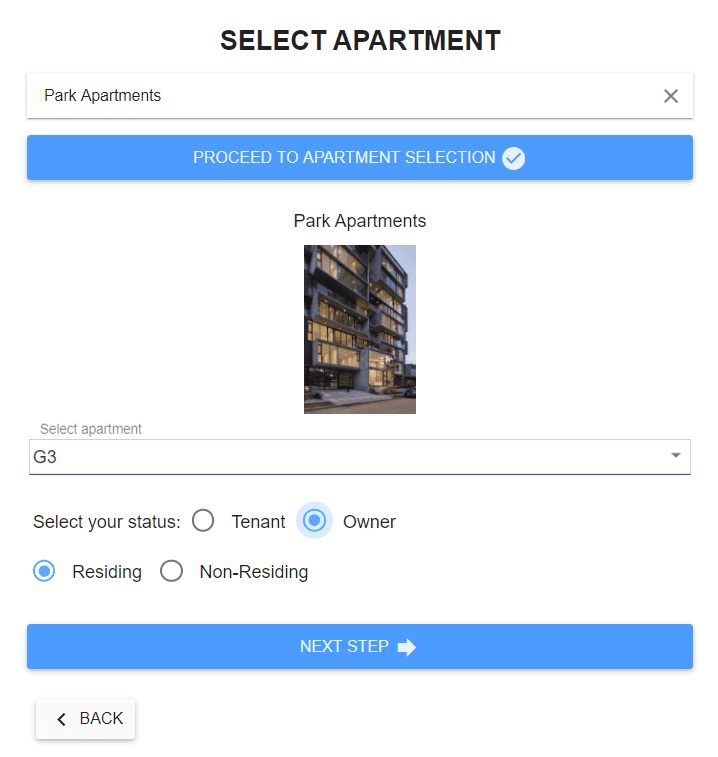Click the checkmark icon on Proceed button
718x757 pixels.
513,158
